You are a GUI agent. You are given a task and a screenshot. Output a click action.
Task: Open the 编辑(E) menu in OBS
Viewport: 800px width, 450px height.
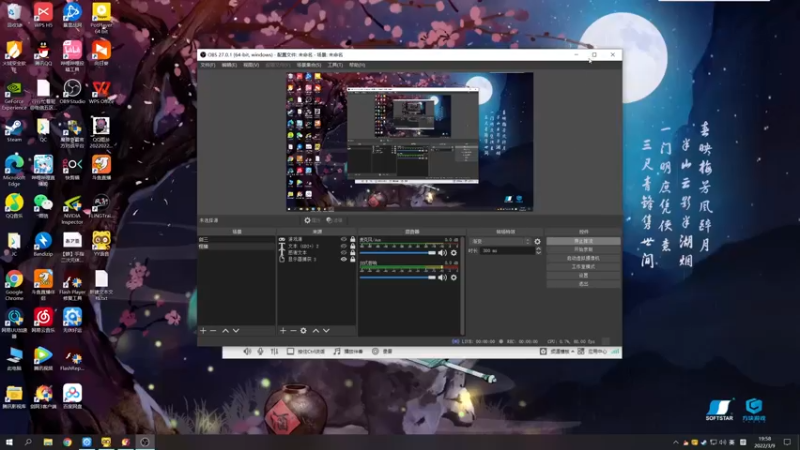(229, 65)
